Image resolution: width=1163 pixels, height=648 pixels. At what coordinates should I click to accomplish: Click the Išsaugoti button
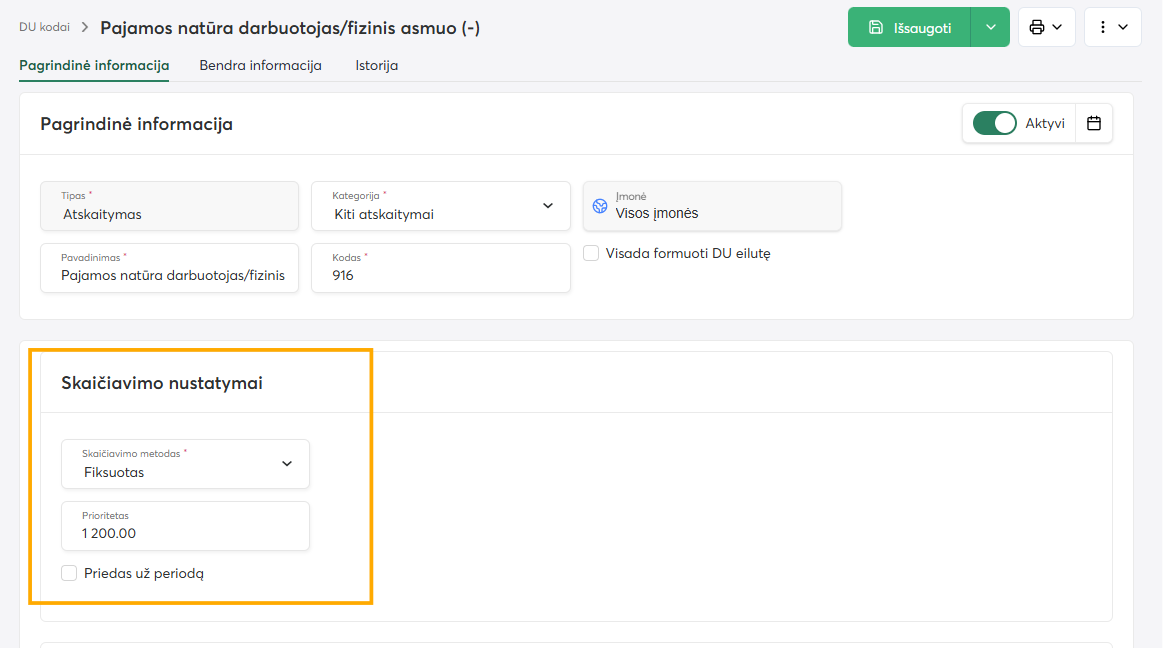click(909, 27)
